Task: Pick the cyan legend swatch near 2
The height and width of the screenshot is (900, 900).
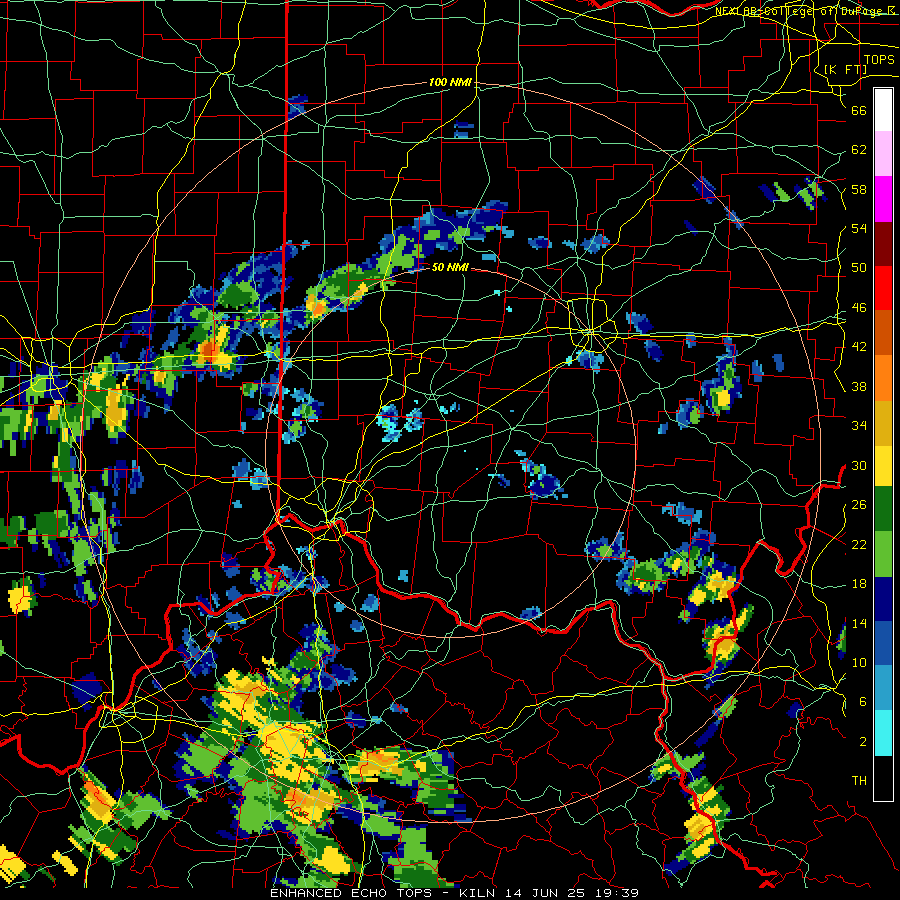Action: click(883, 733)
